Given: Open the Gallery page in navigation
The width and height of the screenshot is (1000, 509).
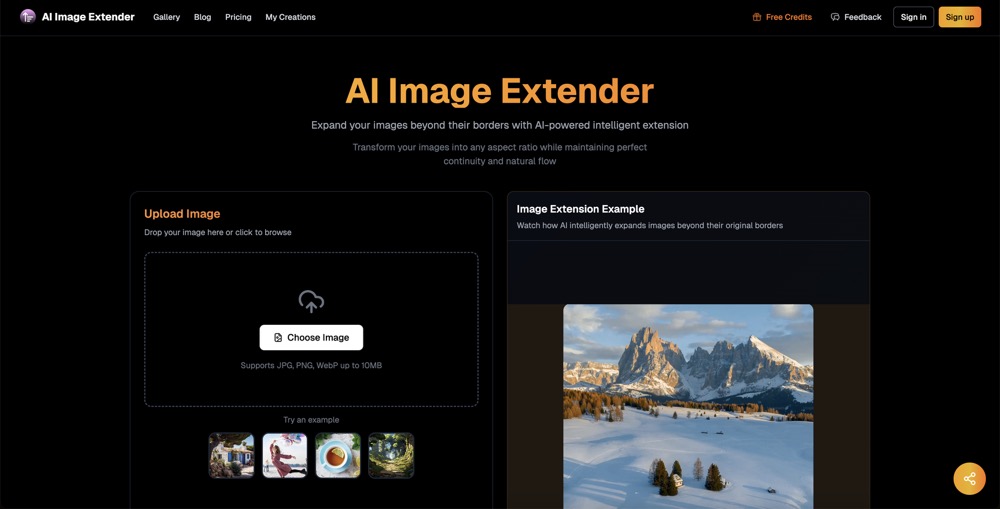Looking at the screenshot, I should point(166,17).
